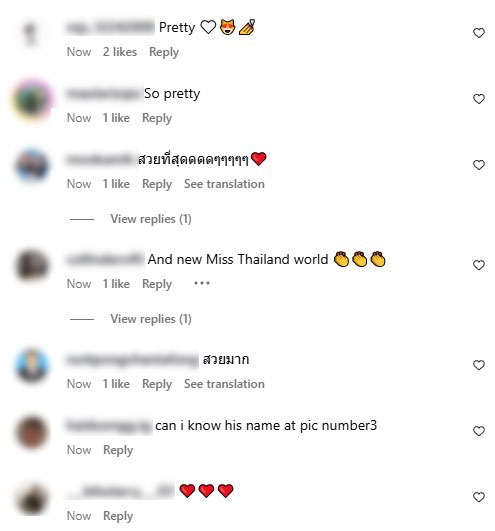Show translation for the สวยที่สุด comment

click(x=224, y=184)
